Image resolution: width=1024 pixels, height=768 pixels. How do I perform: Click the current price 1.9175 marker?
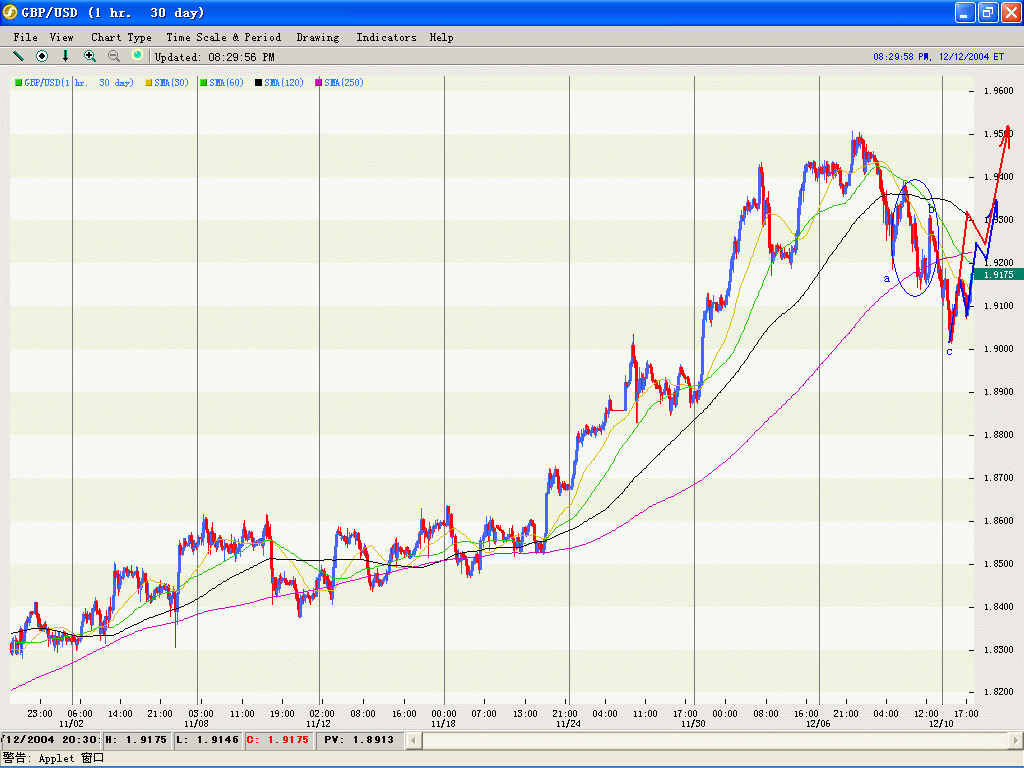tap(999, 274)
